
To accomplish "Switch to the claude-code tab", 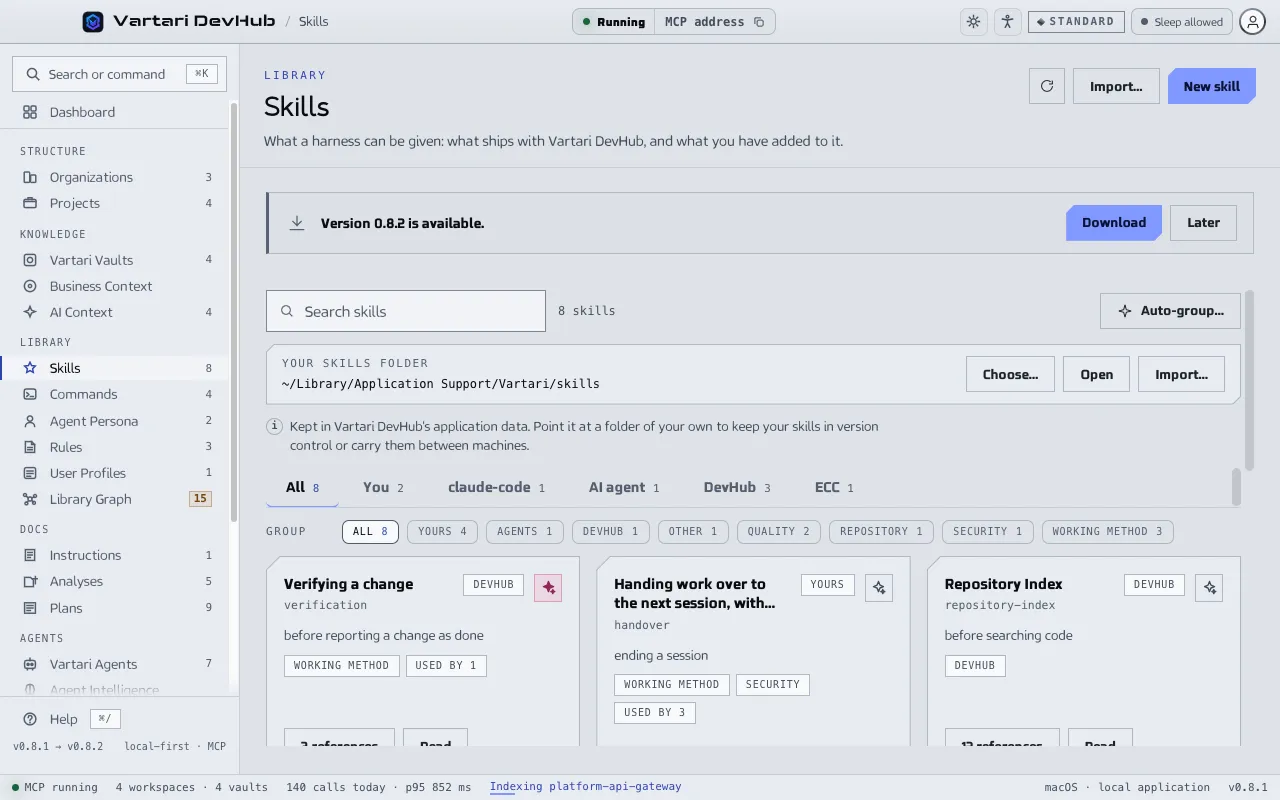I will click(x=496, y=487).
